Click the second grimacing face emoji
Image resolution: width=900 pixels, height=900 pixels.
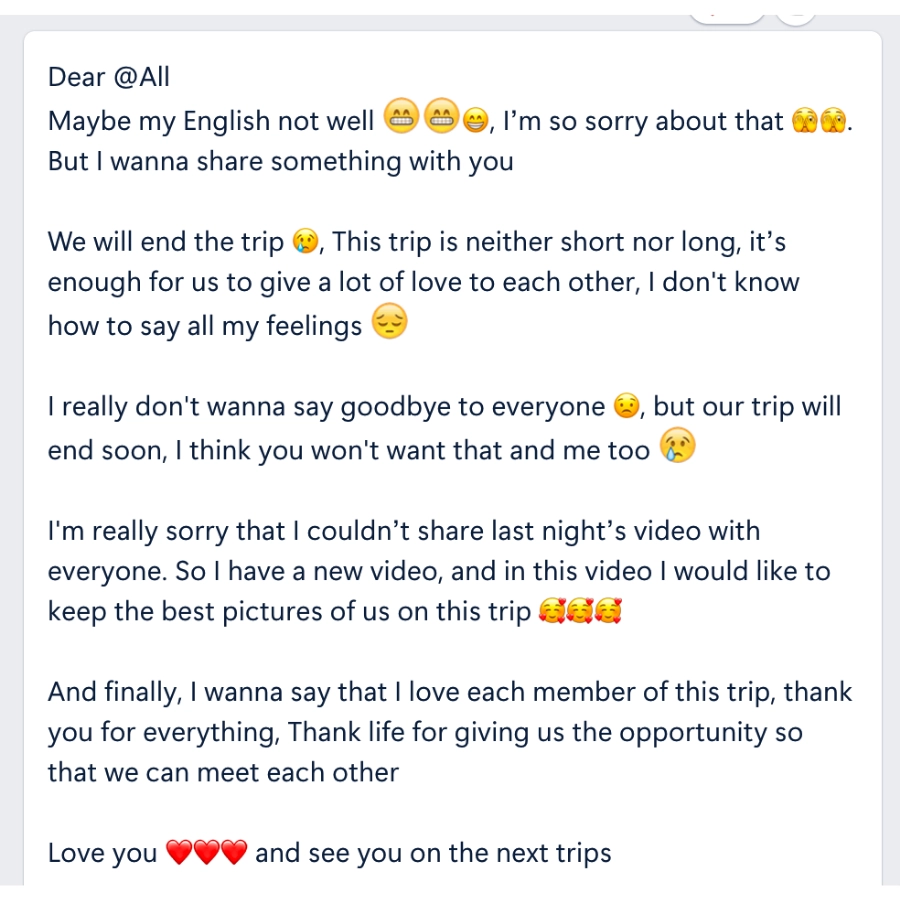441,115
